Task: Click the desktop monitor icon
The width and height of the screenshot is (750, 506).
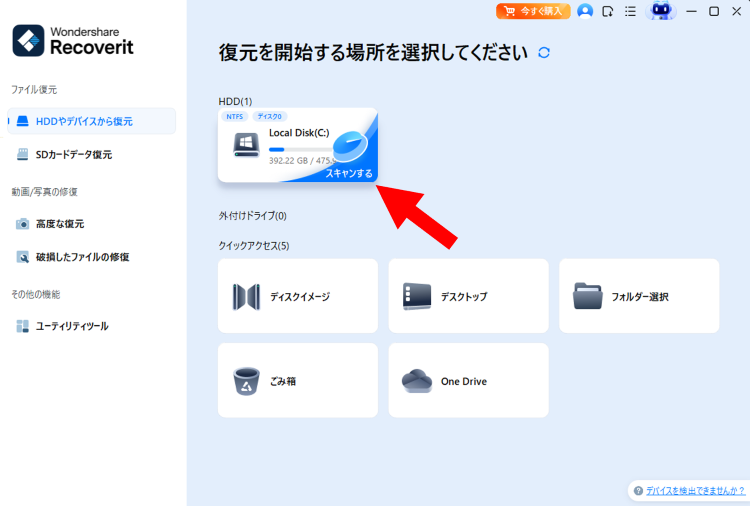Action: 417,297
